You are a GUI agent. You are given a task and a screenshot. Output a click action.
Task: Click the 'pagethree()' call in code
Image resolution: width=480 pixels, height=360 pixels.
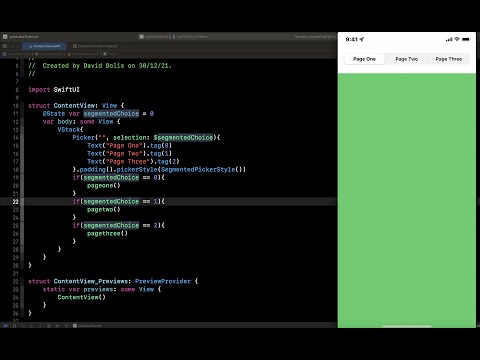tap(107, 234)
